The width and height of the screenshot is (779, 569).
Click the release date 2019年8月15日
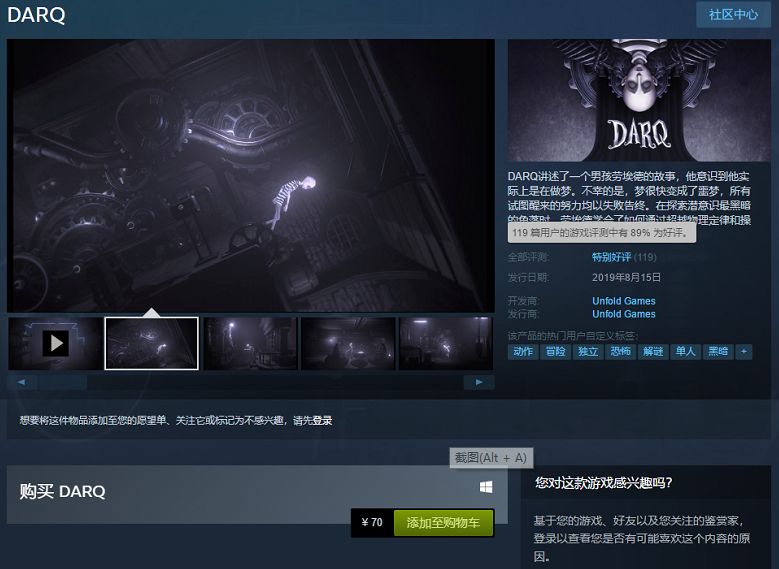(626, 277)
